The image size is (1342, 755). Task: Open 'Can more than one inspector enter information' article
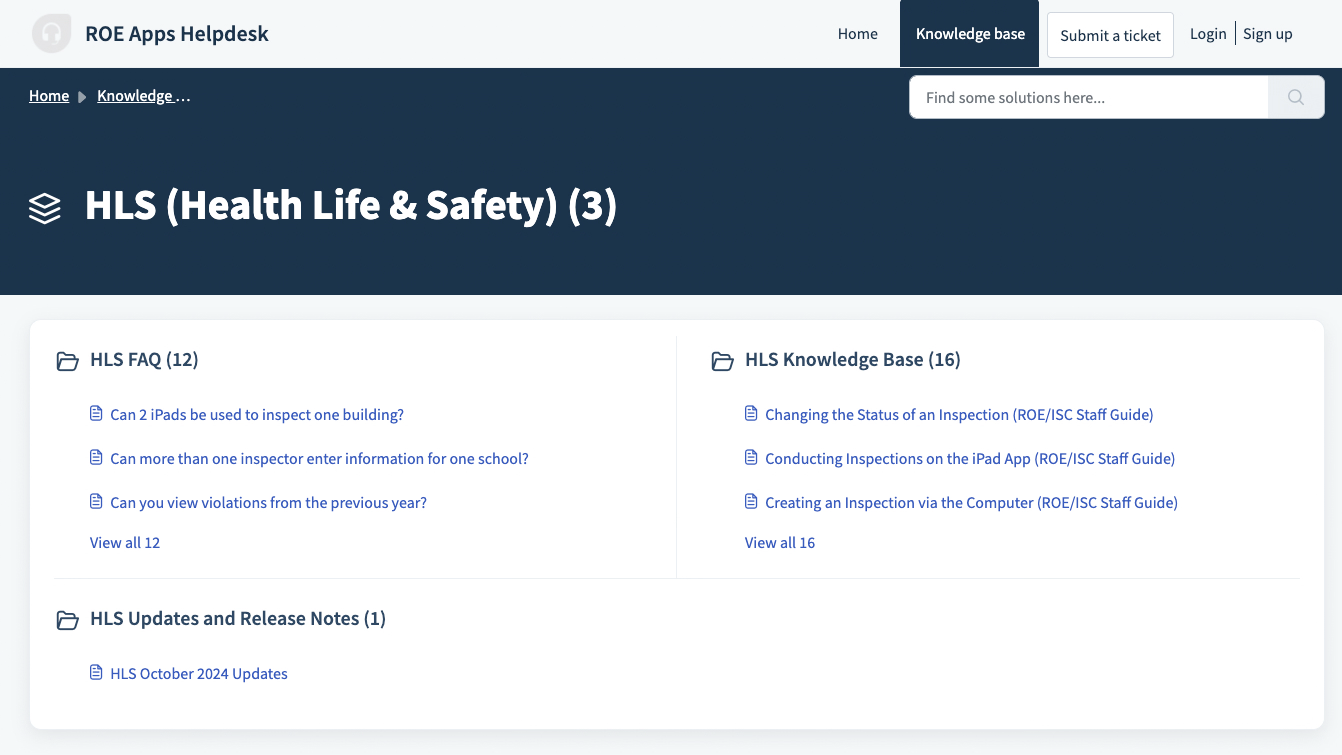click(319, 459)
